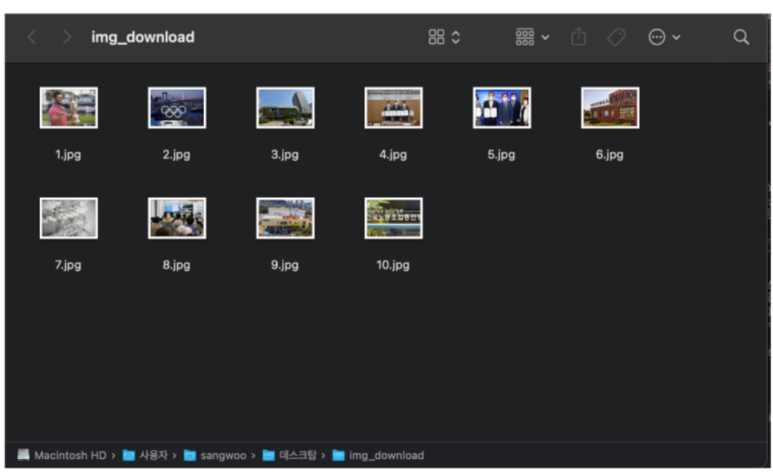773x476 pixels.
Task: Expand the group-by dropdown arrow
Action: [545, 37]
